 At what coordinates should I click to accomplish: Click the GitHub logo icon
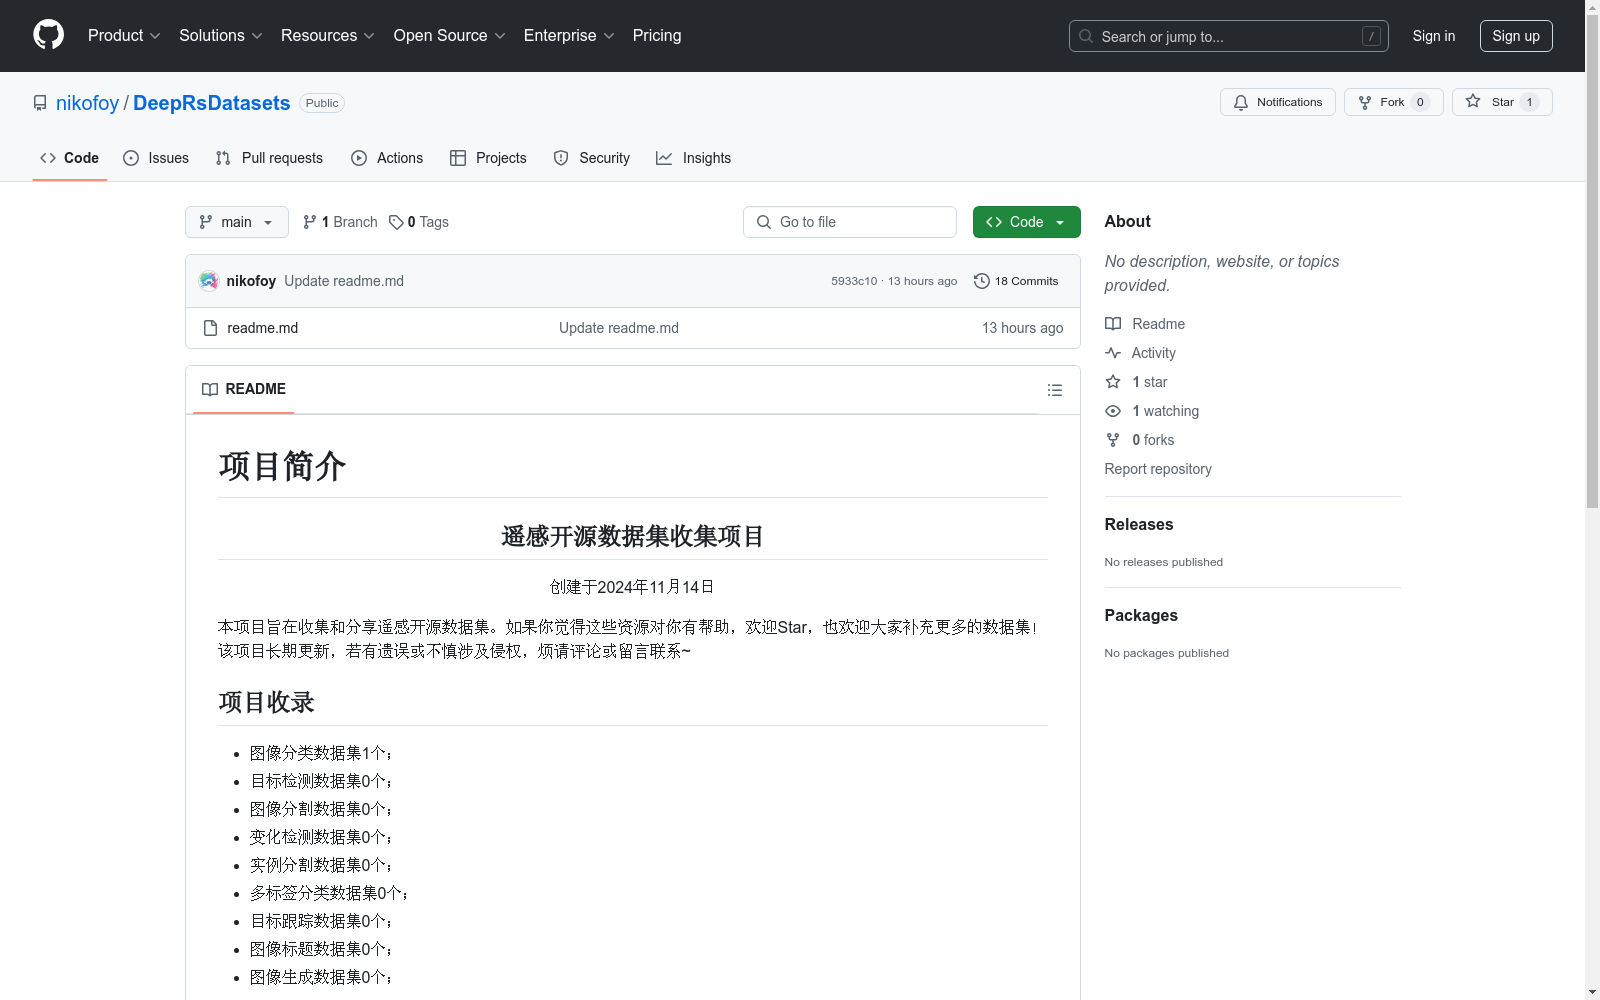[48, 35]
